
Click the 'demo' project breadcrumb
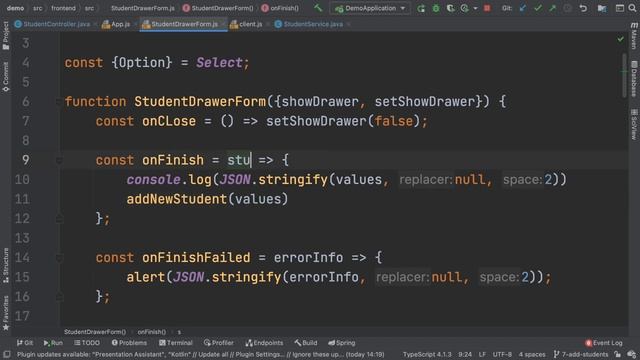click(15, 8)
